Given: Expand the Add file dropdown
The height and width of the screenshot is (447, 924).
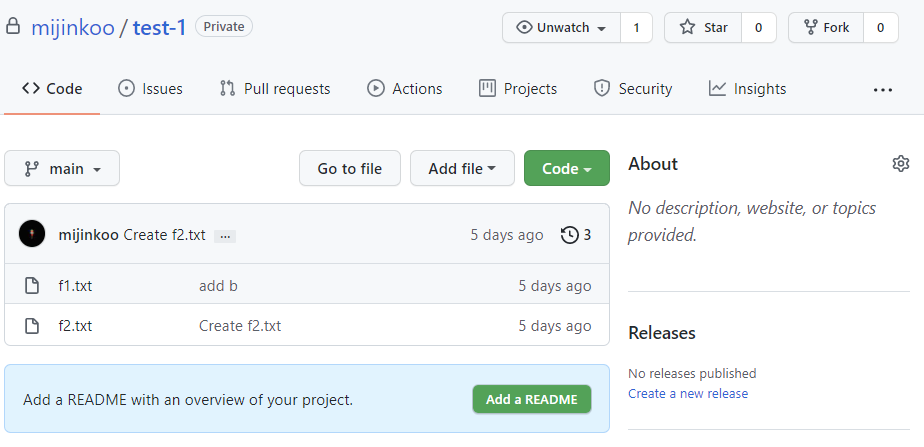Looking at the screenshot, I should coord(462,168).
